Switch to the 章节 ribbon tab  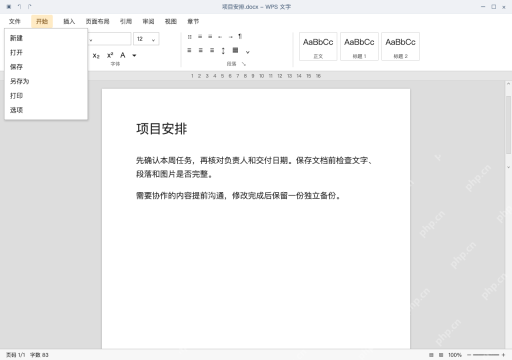pos(193,21)
